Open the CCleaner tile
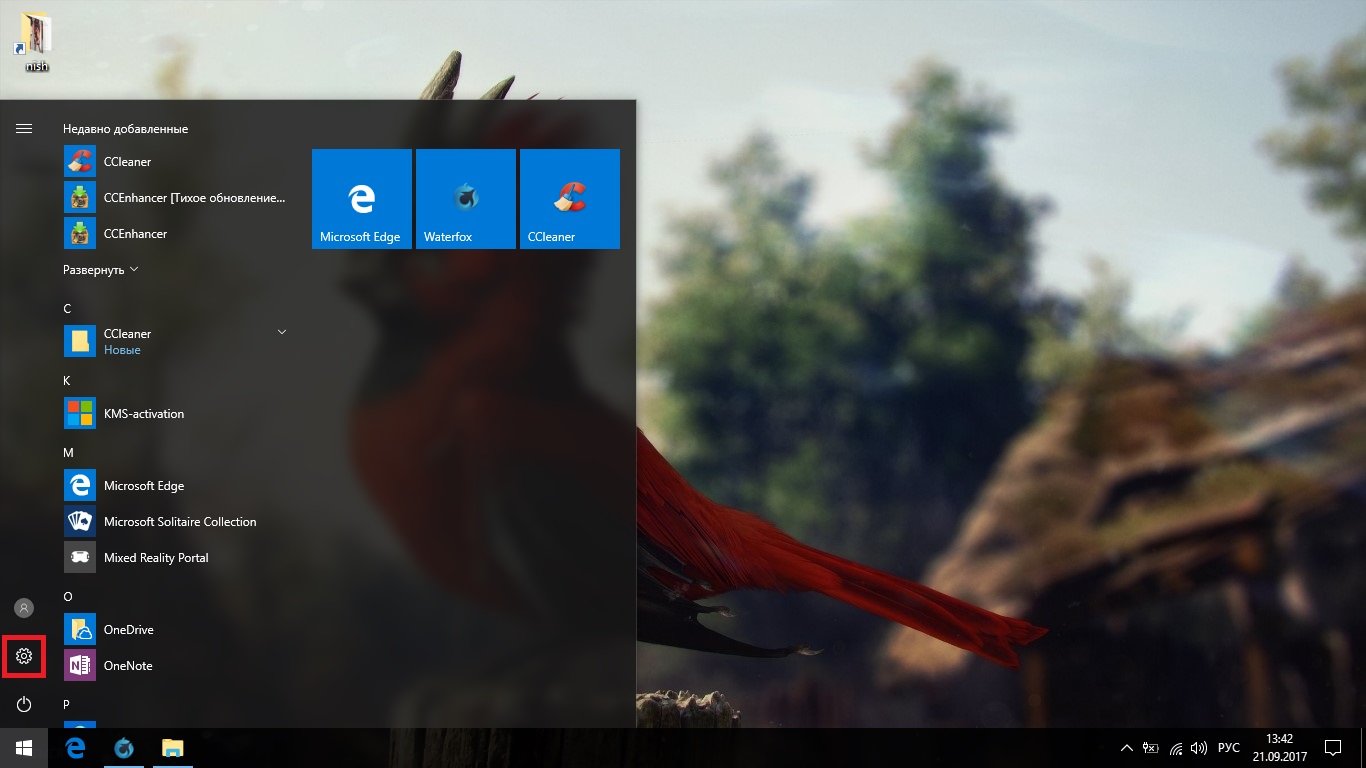This screenshot has height=768, width=1366. [x=570, y=199]
